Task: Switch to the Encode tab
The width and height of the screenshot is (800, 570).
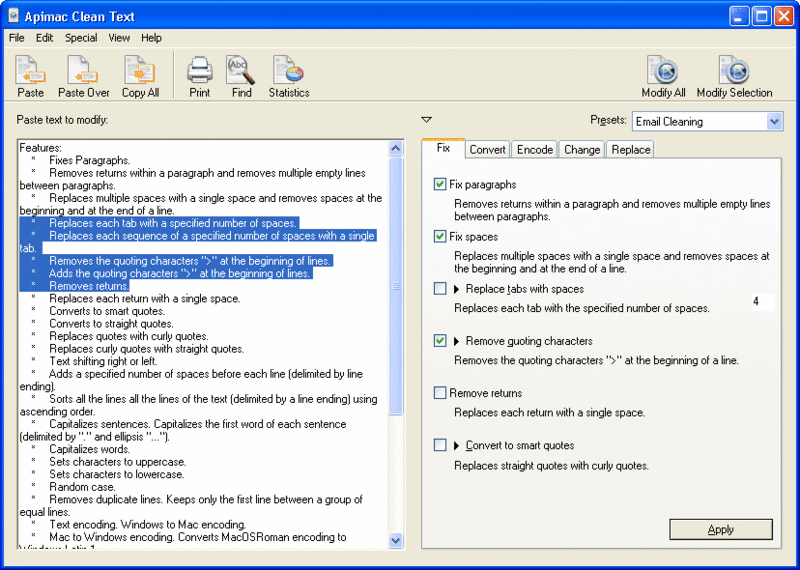Action: pyautogui.click(x=535, y=150)
